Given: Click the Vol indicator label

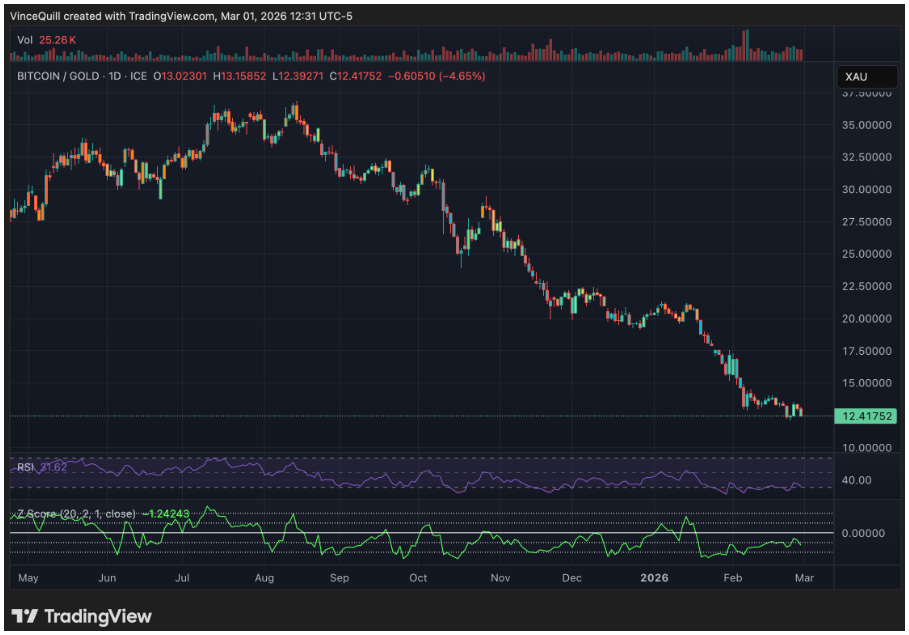Looking at the screenshot, I should tap(24, 39).
